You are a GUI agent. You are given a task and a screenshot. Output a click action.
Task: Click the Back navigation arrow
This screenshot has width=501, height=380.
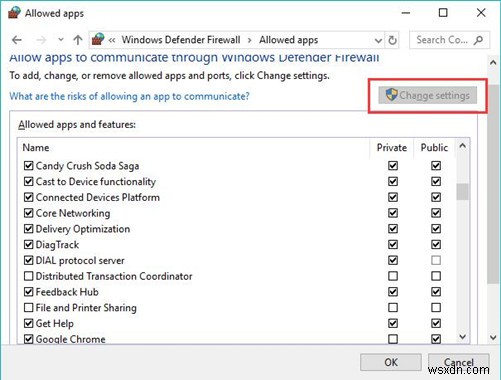pyautogui.click(x=17, y=40)
